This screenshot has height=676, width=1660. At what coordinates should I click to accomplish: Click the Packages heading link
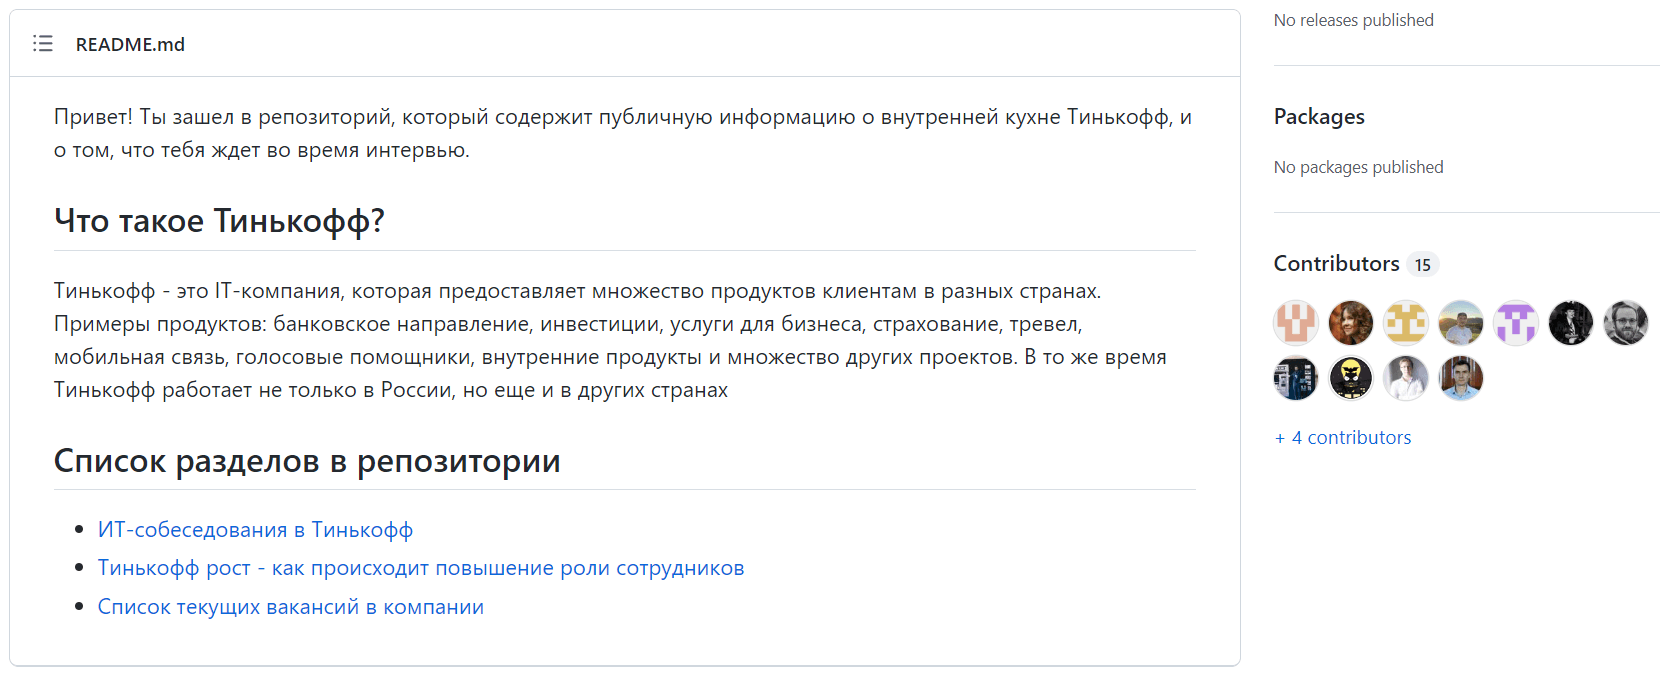tap(1319, 117)
